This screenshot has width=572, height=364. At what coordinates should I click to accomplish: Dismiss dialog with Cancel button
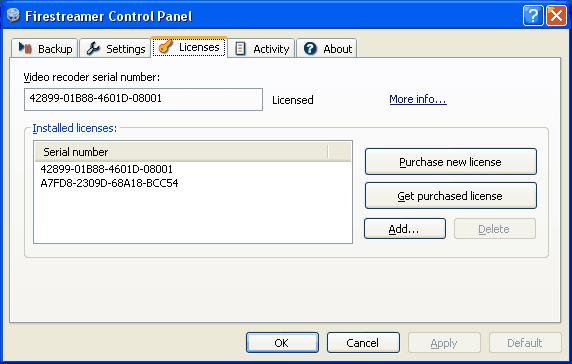[363, 342]
